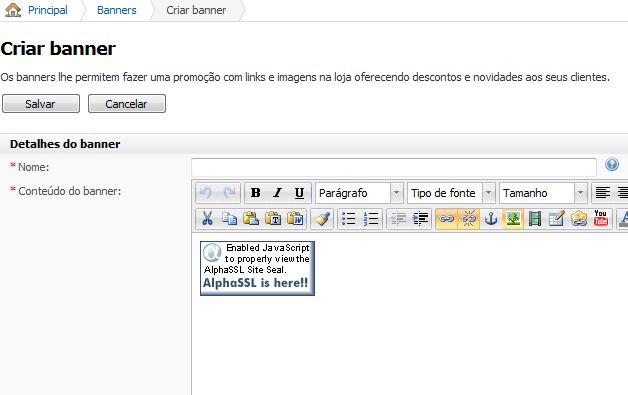Insert a bulleted list
The image size is (628, 395).
click(348, 219)
